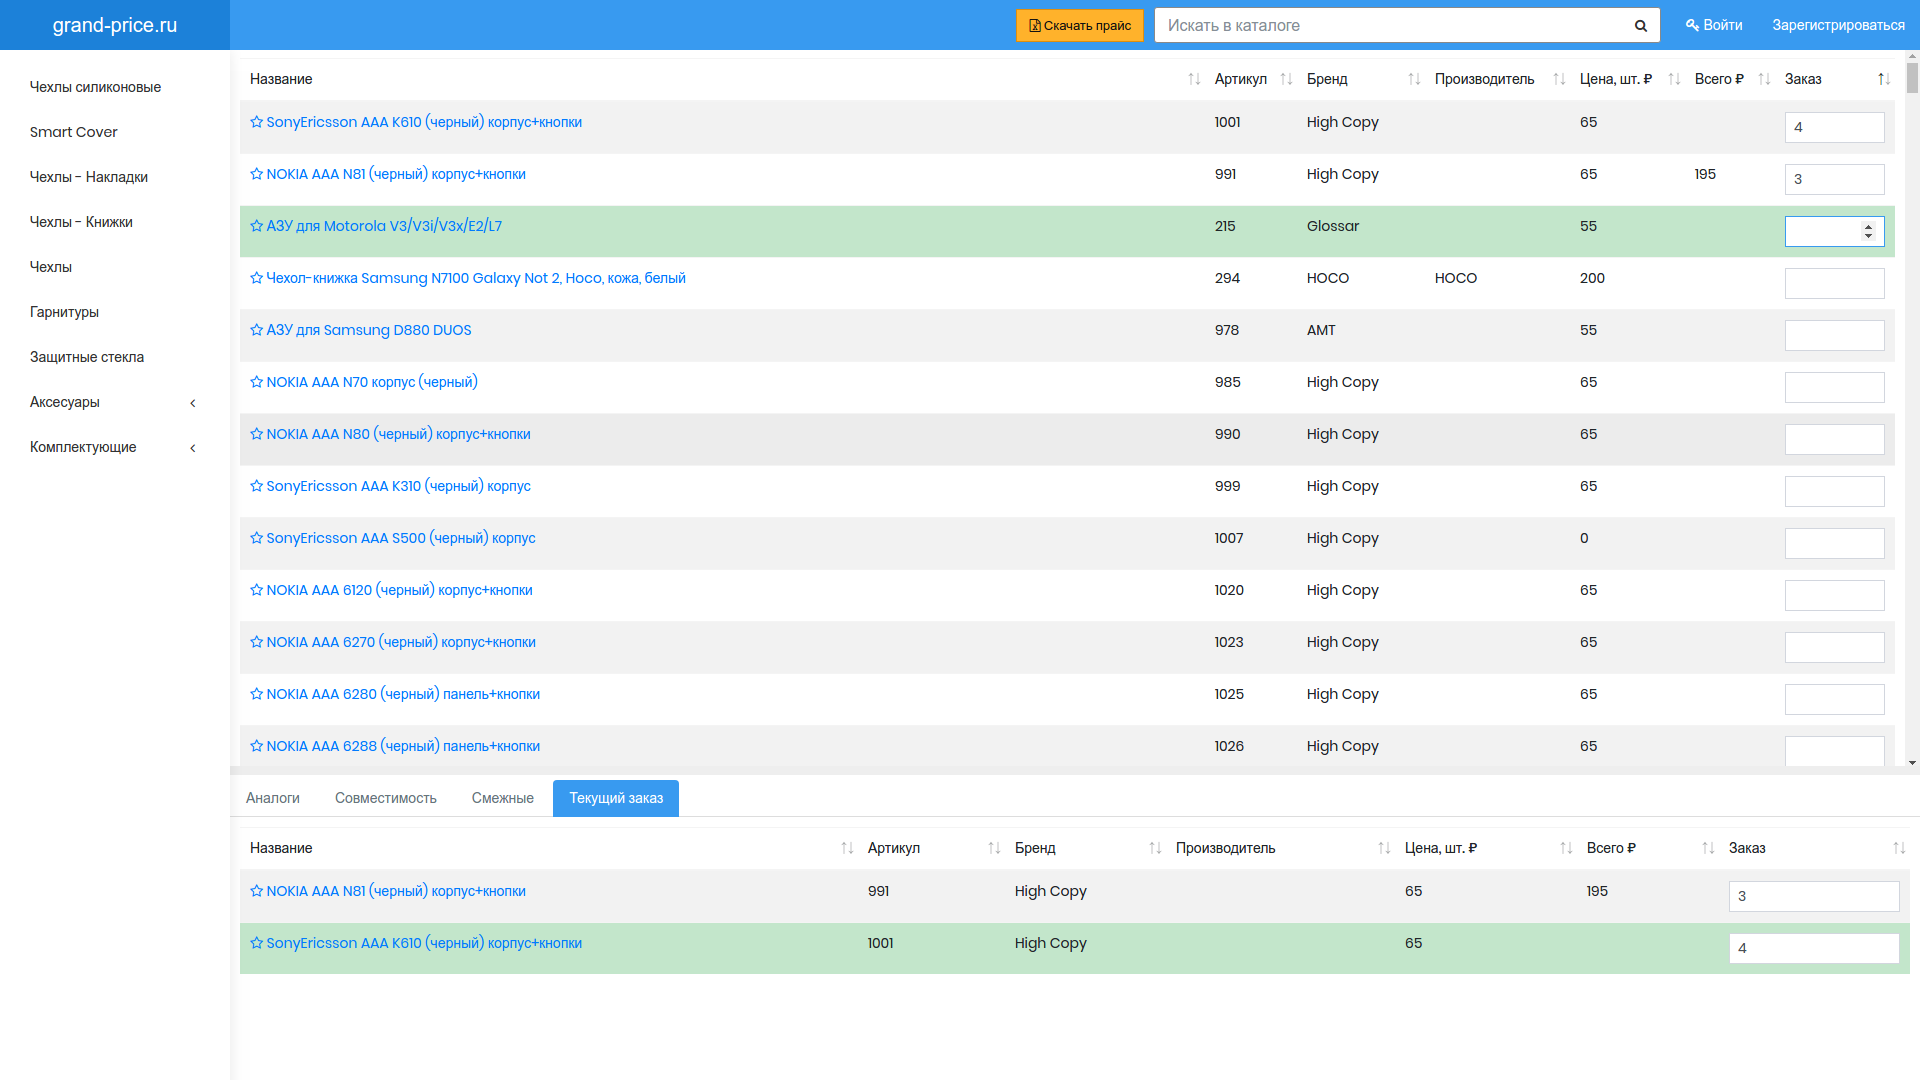Open the Аналоги tab
1920x1080 pixels.
tap(273, 798)
